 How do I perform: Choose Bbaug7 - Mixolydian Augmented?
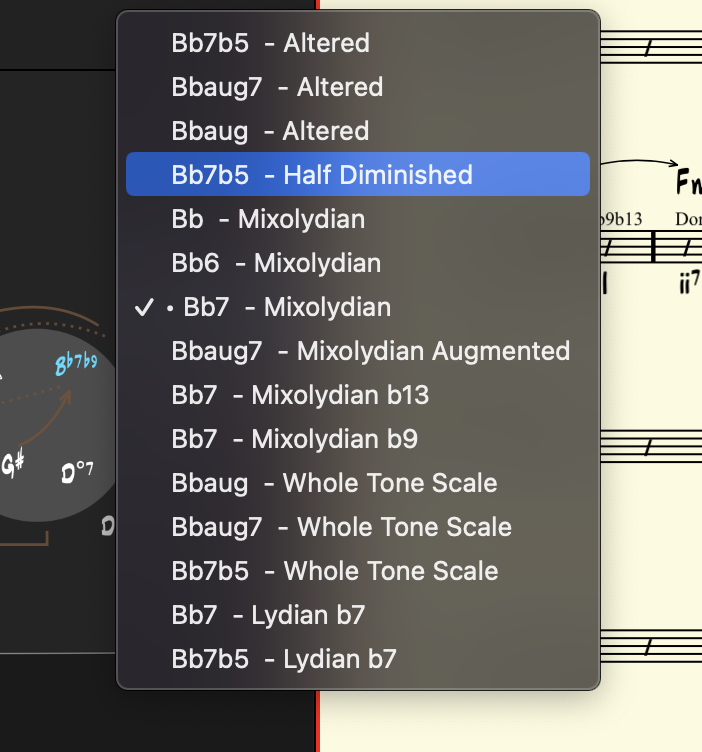pos(370,351)
